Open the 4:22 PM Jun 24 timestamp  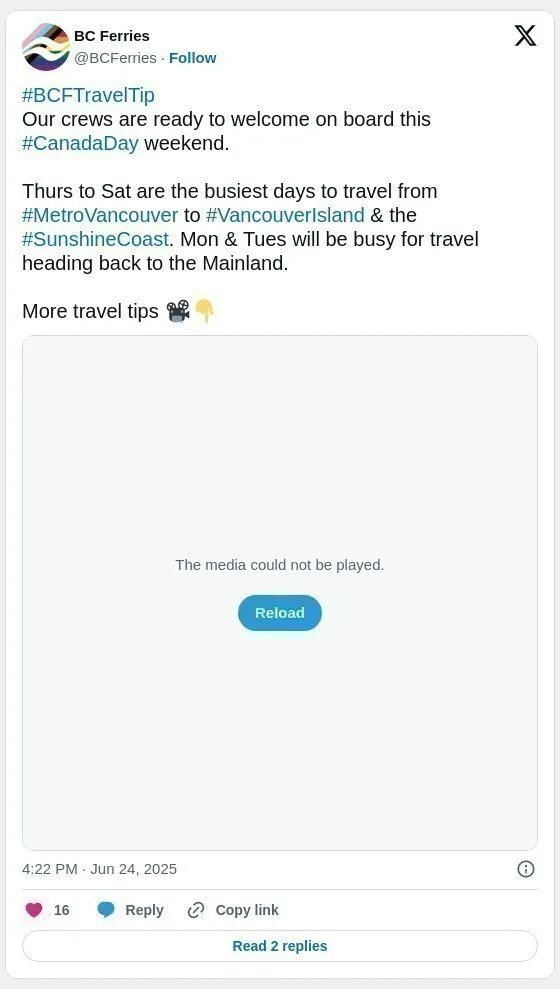click(x=100, y=869)
